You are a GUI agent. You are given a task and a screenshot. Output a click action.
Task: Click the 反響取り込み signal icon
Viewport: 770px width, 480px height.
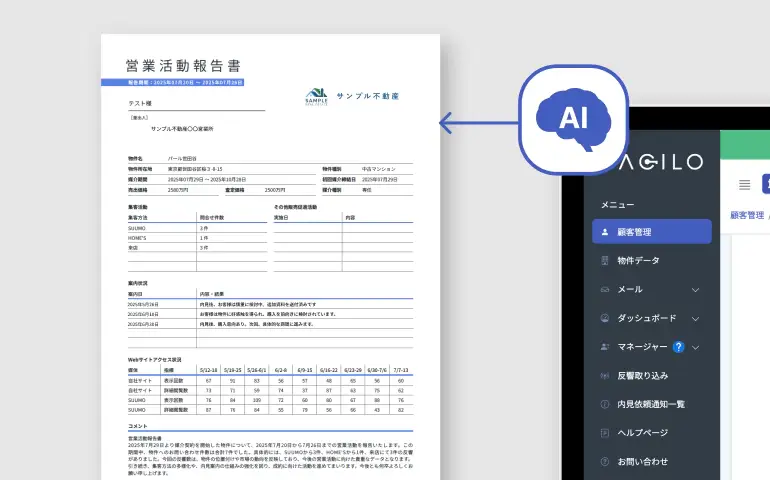[x=604, y=376]
